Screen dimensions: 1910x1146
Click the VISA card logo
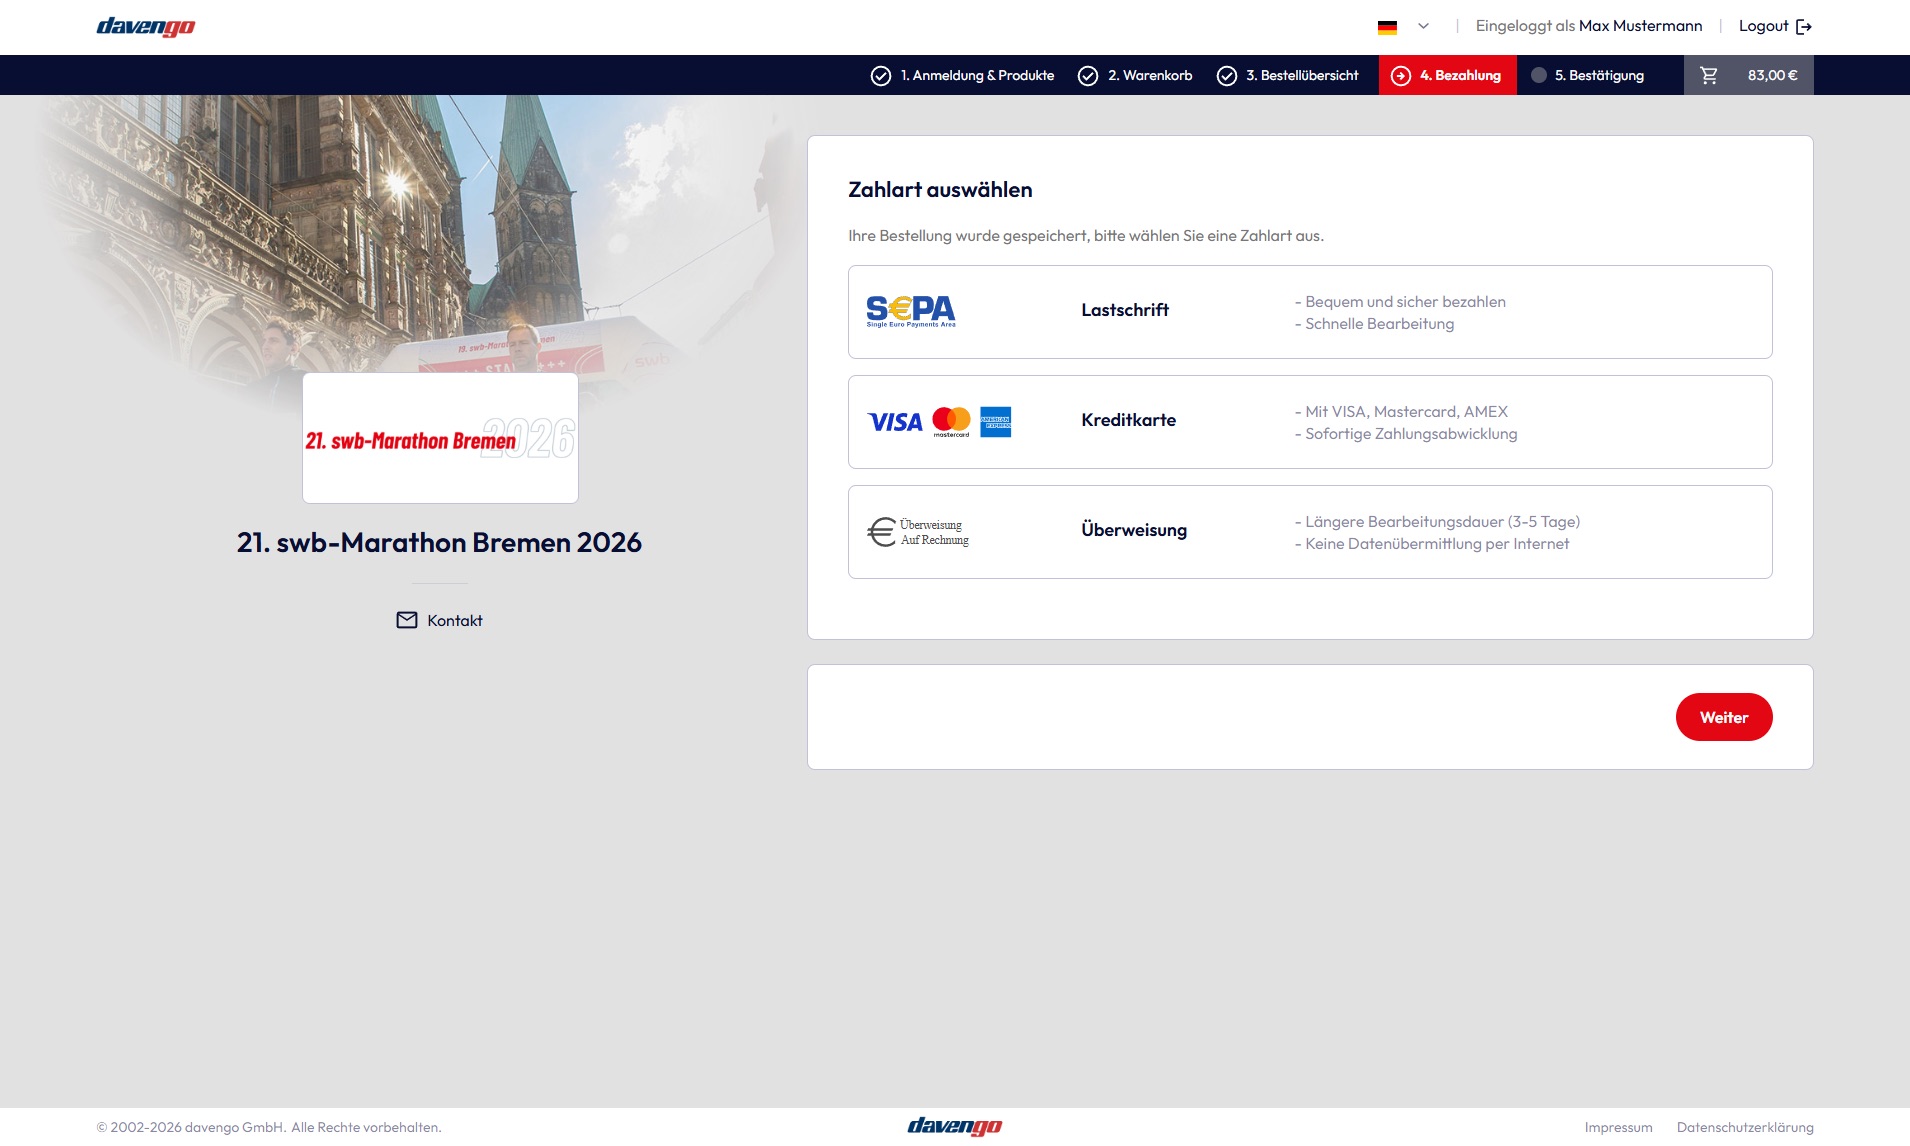pos(894,422)
